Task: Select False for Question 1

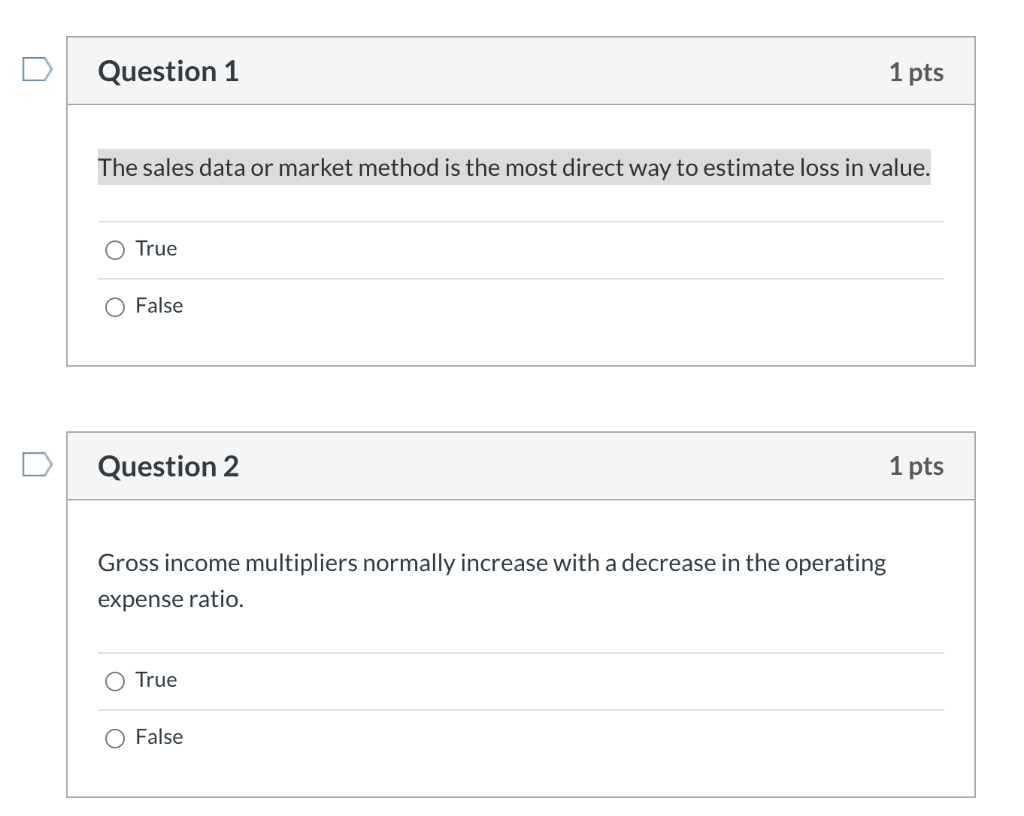Action: pyautogui.click(x=115, y=306)
